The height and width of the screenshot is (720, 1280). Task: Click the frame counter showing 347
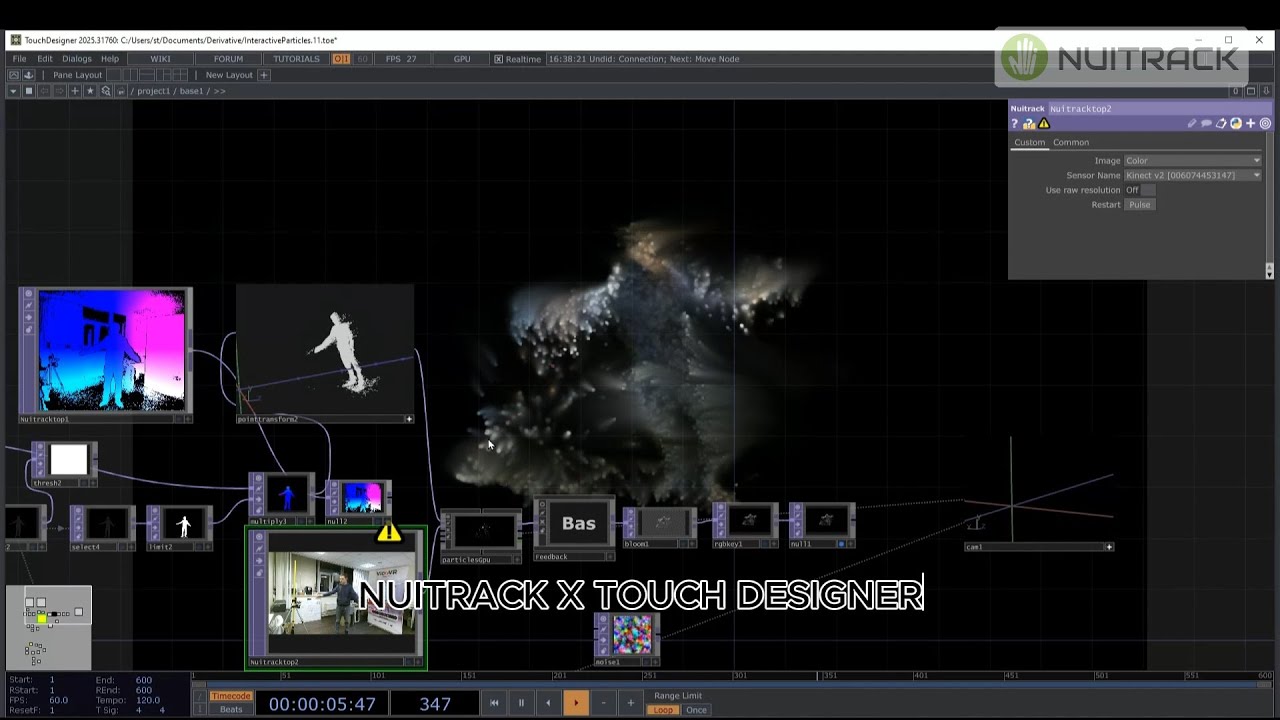point(435,704)
